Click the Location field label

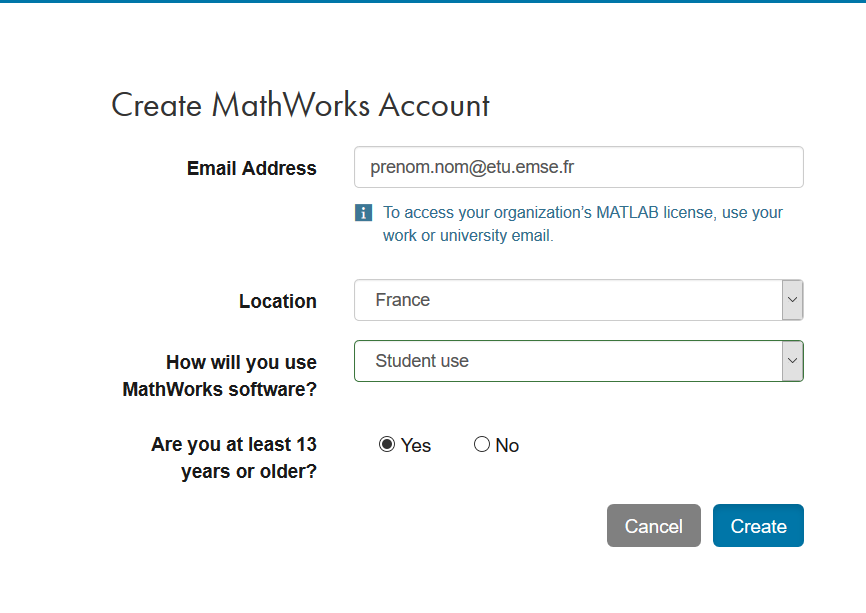(x=278, y=301)
